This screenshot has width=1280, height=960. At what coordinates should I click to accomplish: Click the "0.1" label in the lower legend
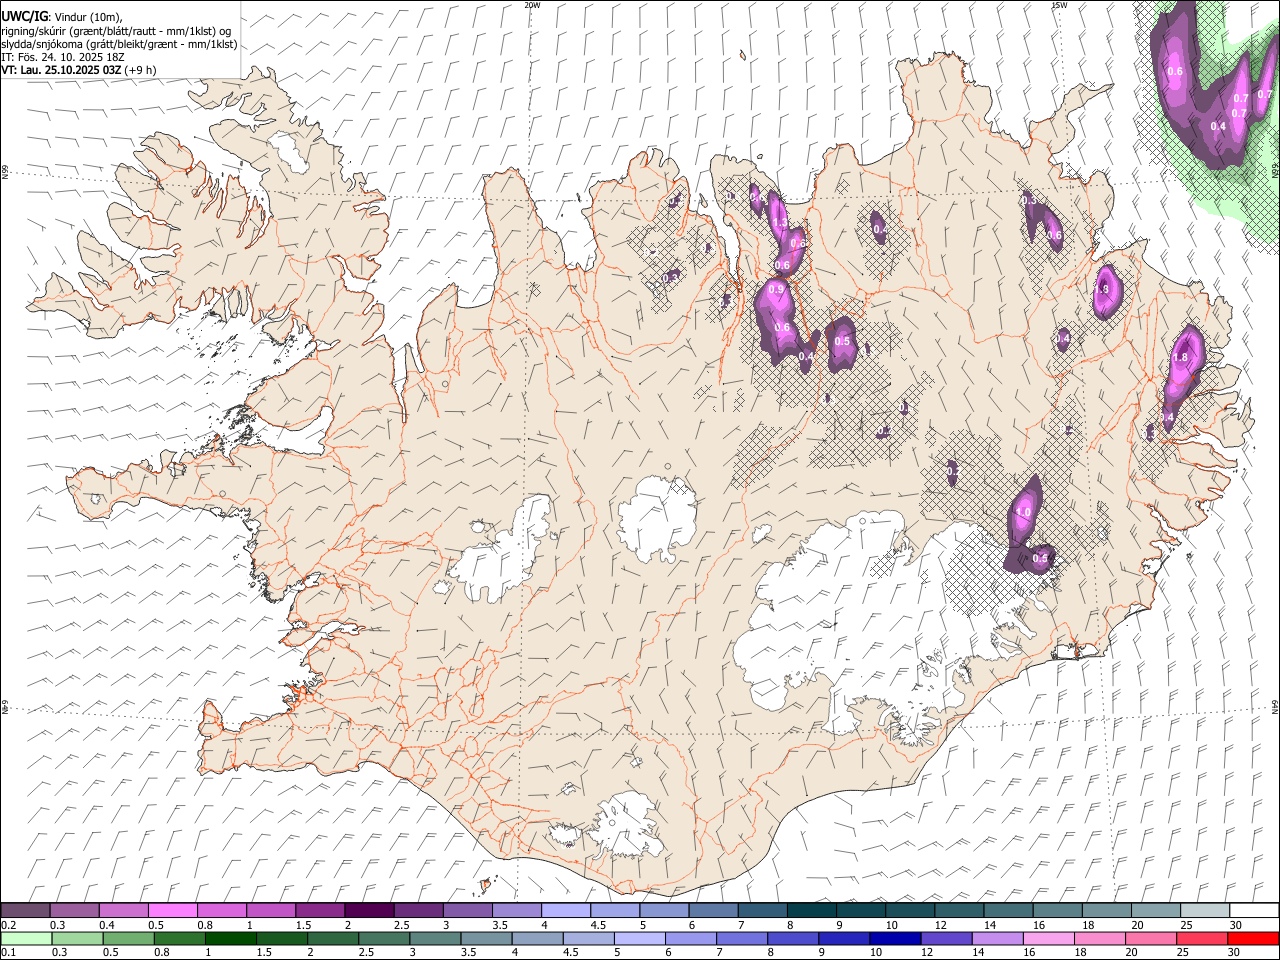coord(8,953)
